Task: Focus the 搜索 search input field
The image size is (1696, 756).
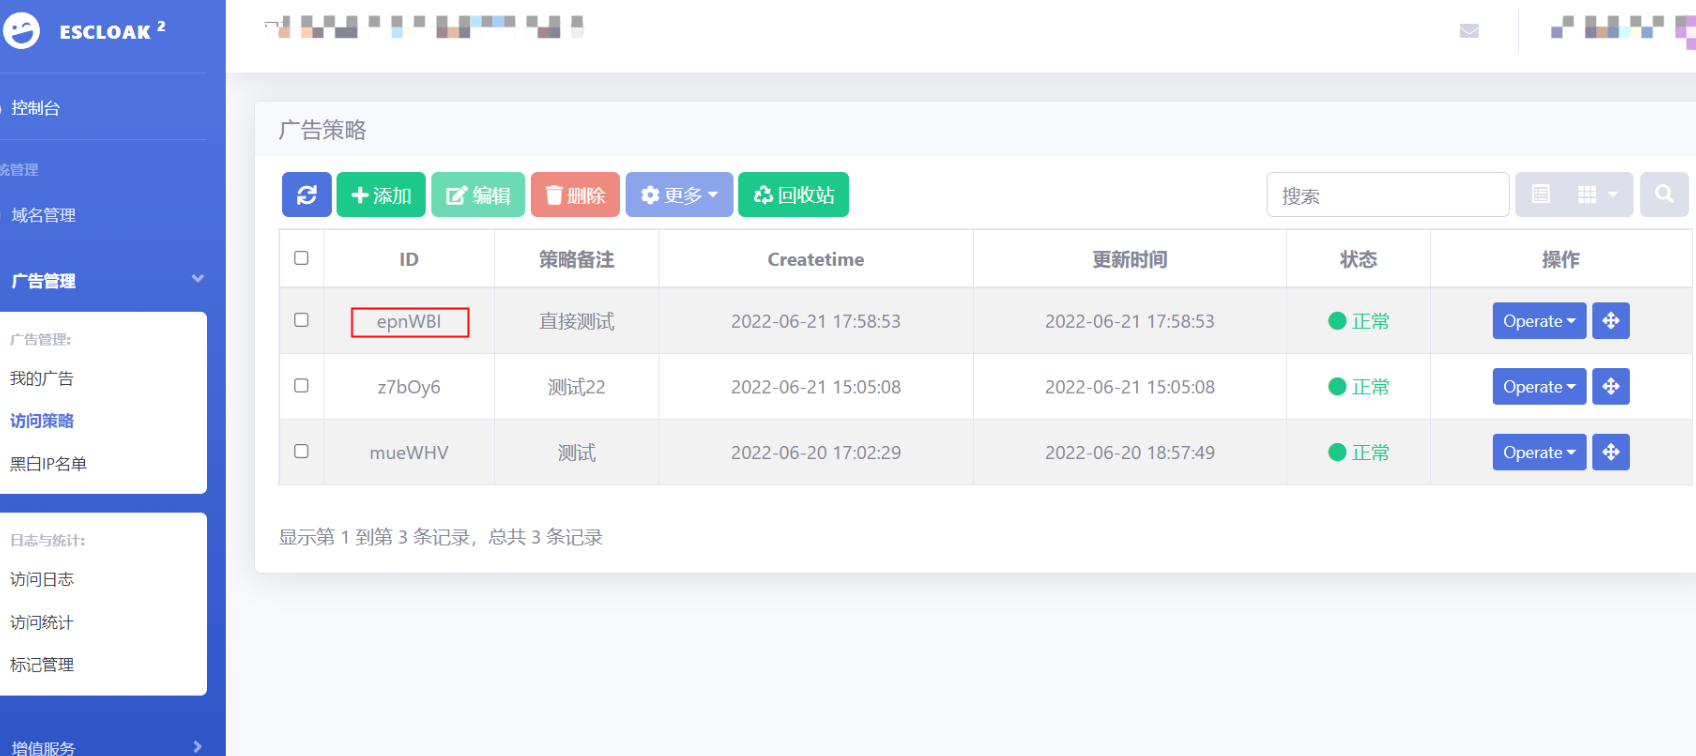Action: click(1388, 195)
